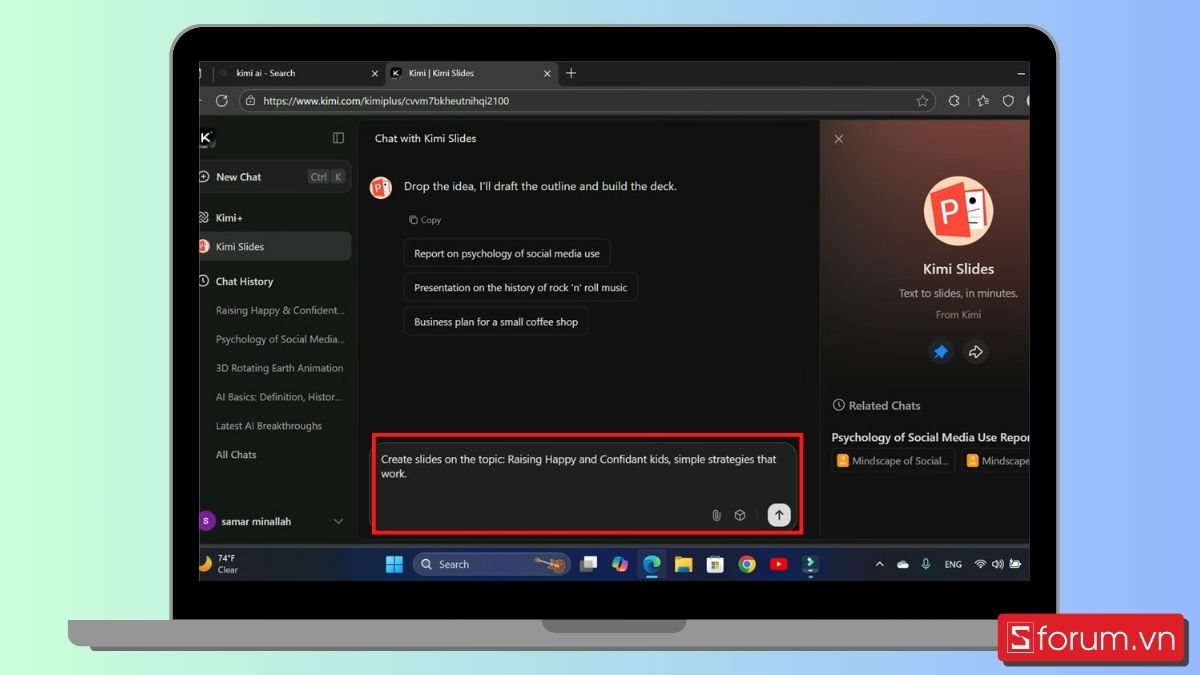The width and height of the screenshot is (1200, 675).
Task: Open Microsoft Edge on the taskbar
Action: (652, 564)
